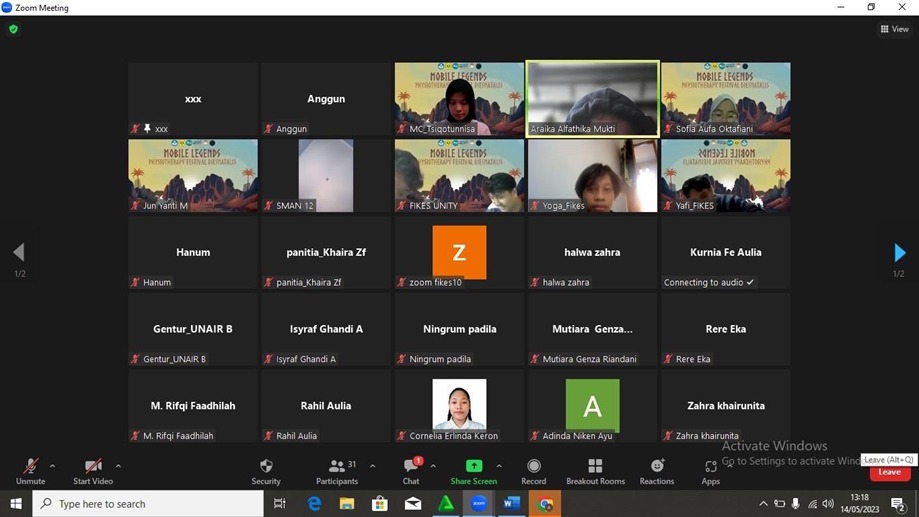Unmute the microphone
919x517 pixels.
[30, 471]
